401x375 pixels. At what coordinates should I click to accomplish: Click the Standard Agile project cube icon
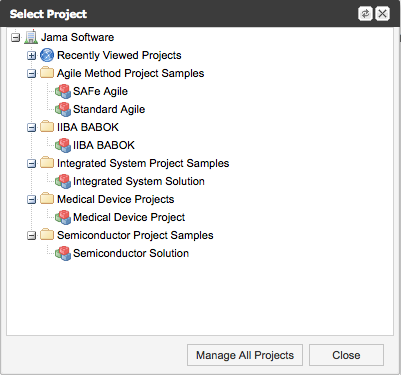coord(63,109)
